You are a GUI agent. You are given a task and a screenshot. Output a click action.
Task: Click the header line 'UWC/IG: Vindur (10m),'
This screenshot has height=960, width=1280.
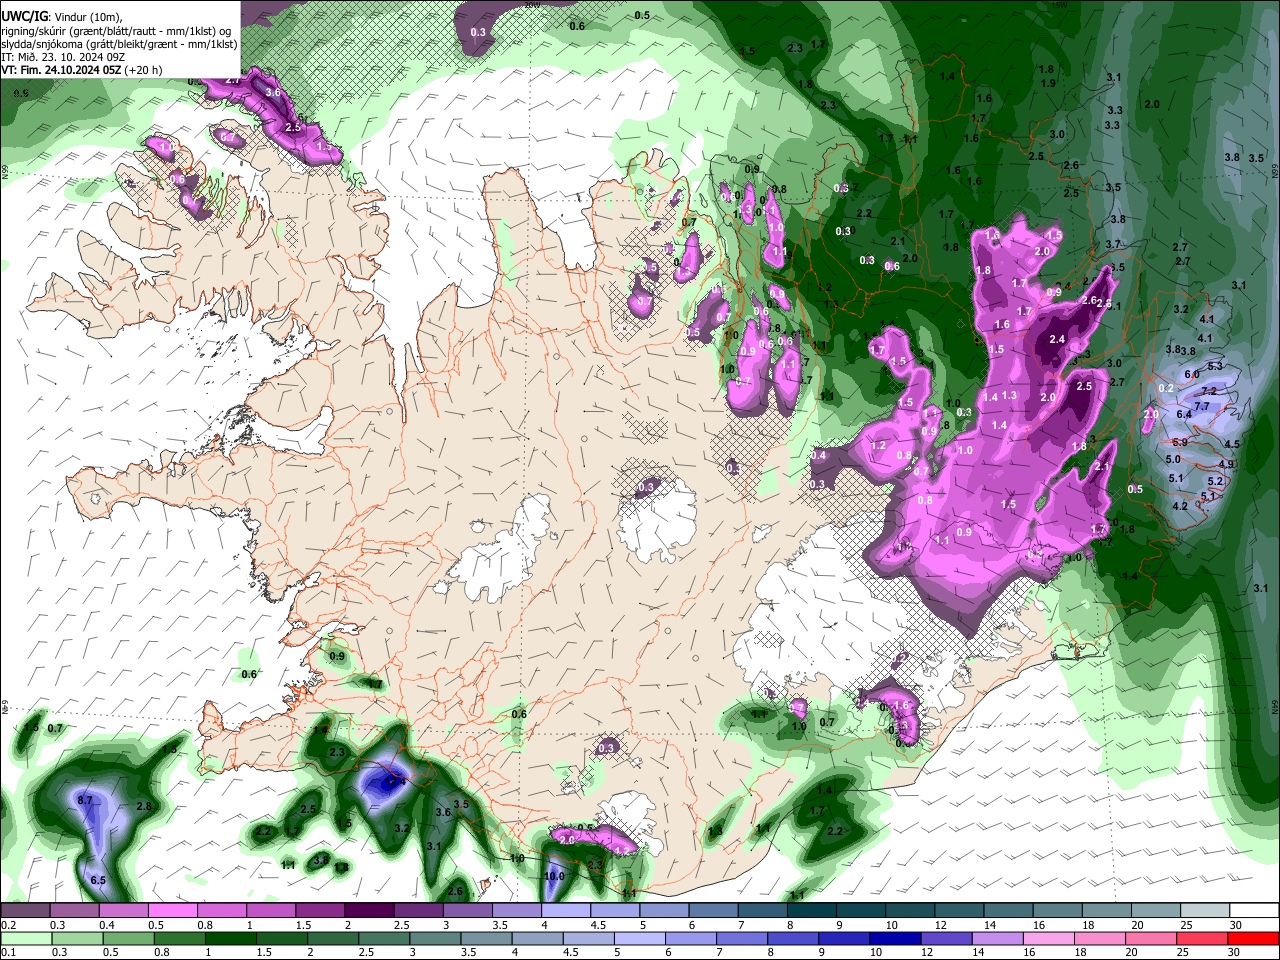(60, 16)
